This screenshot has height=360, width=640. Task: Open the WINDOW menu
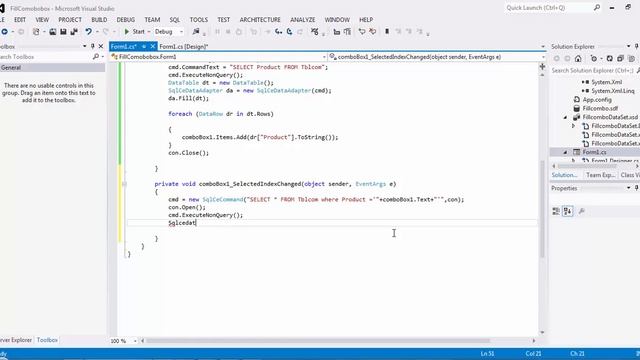click(x=337, y=20)
